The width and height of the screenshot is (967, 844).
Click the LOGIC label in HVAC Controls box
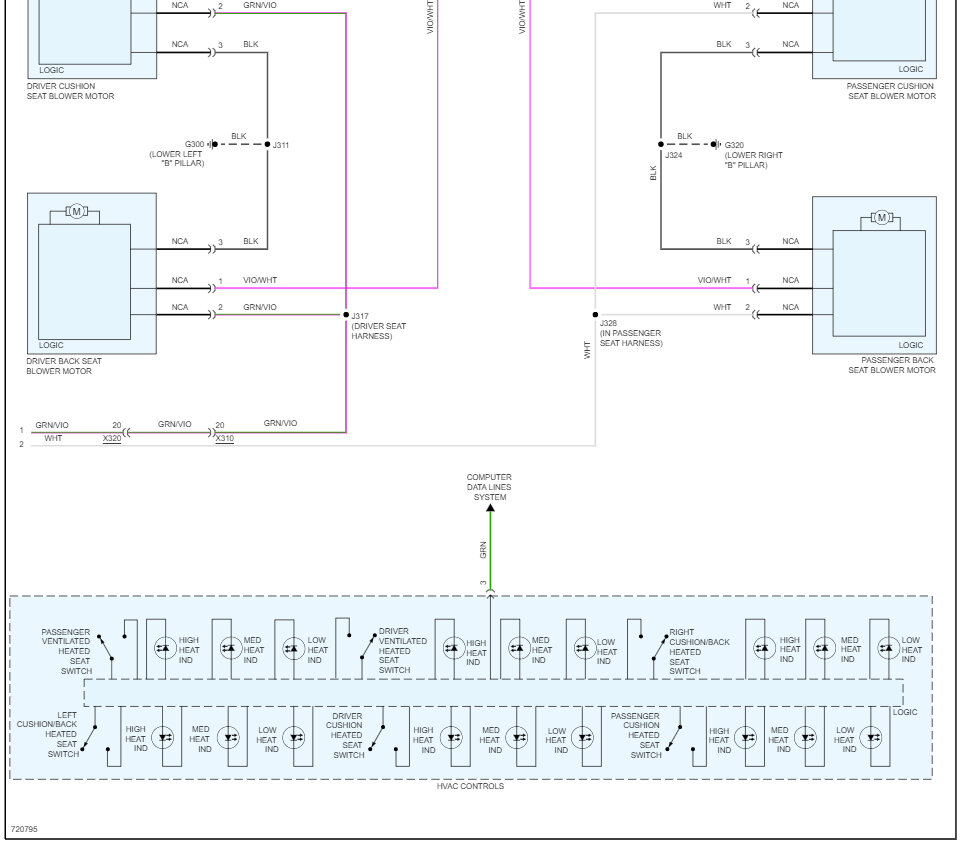(x=905, y=712)
